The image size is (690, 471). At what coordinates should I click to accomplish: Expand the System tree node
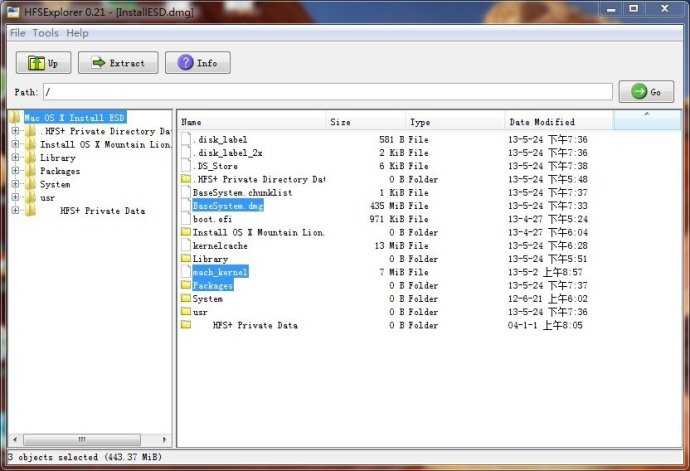point(15,184)
